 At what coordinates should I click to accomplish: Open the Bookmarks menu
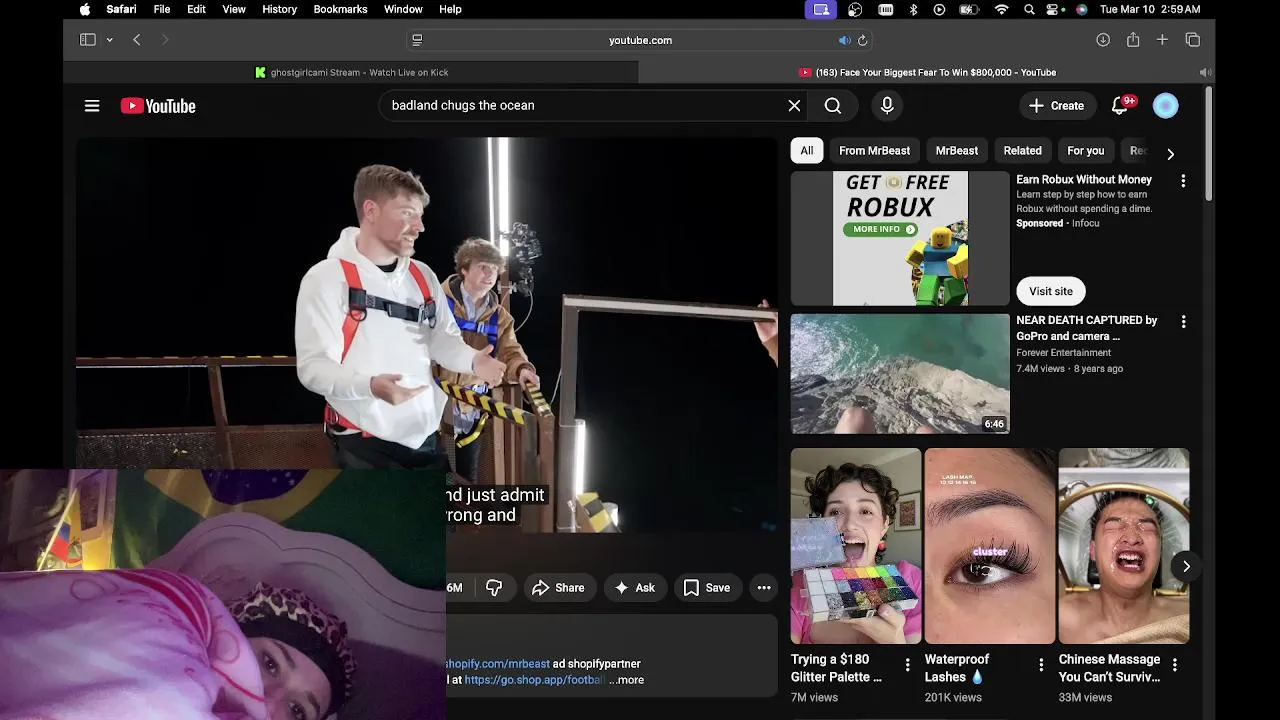[x=340, y=9]
